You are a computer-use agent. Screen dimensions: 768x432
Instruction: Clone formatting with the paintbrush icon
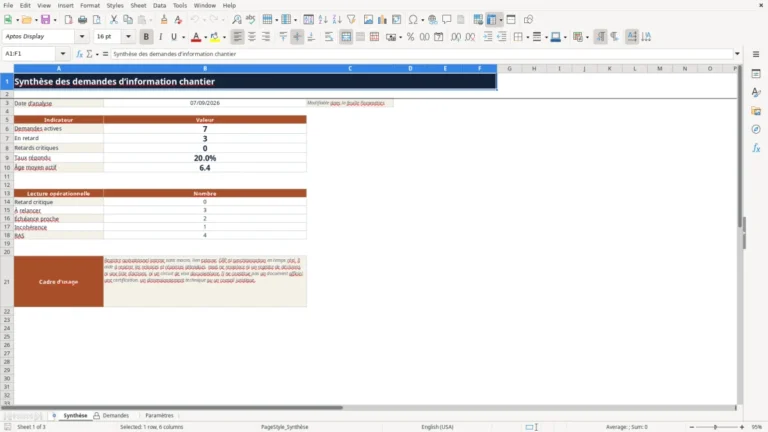[x=164, y=20]
